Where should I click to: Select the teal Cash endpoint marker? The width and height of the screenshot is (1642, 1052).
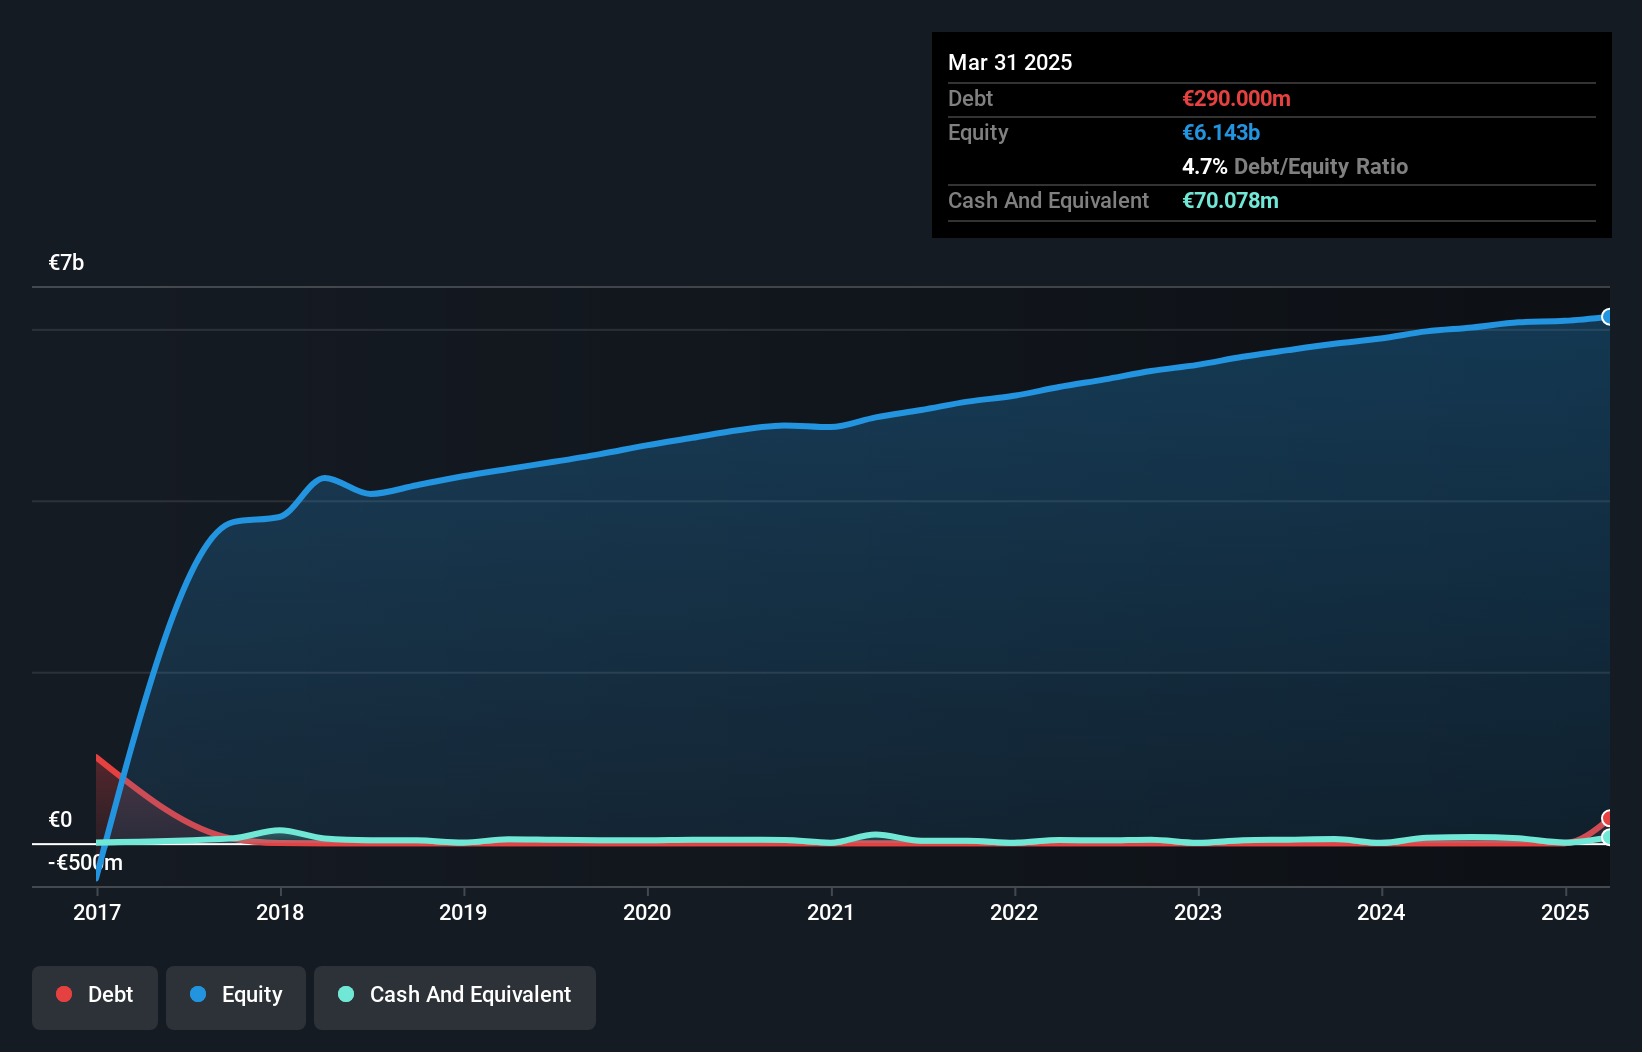point(1607,837)
